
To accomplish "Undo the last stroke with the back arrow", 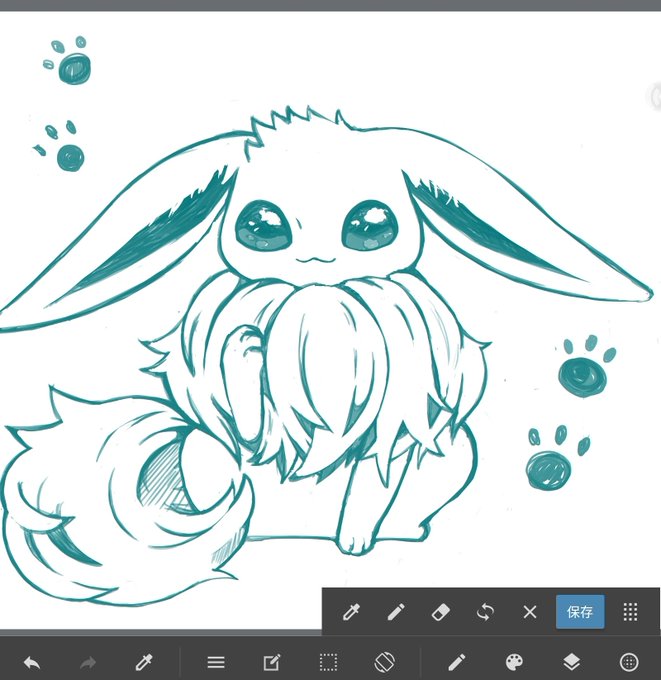I will point(32,662).
